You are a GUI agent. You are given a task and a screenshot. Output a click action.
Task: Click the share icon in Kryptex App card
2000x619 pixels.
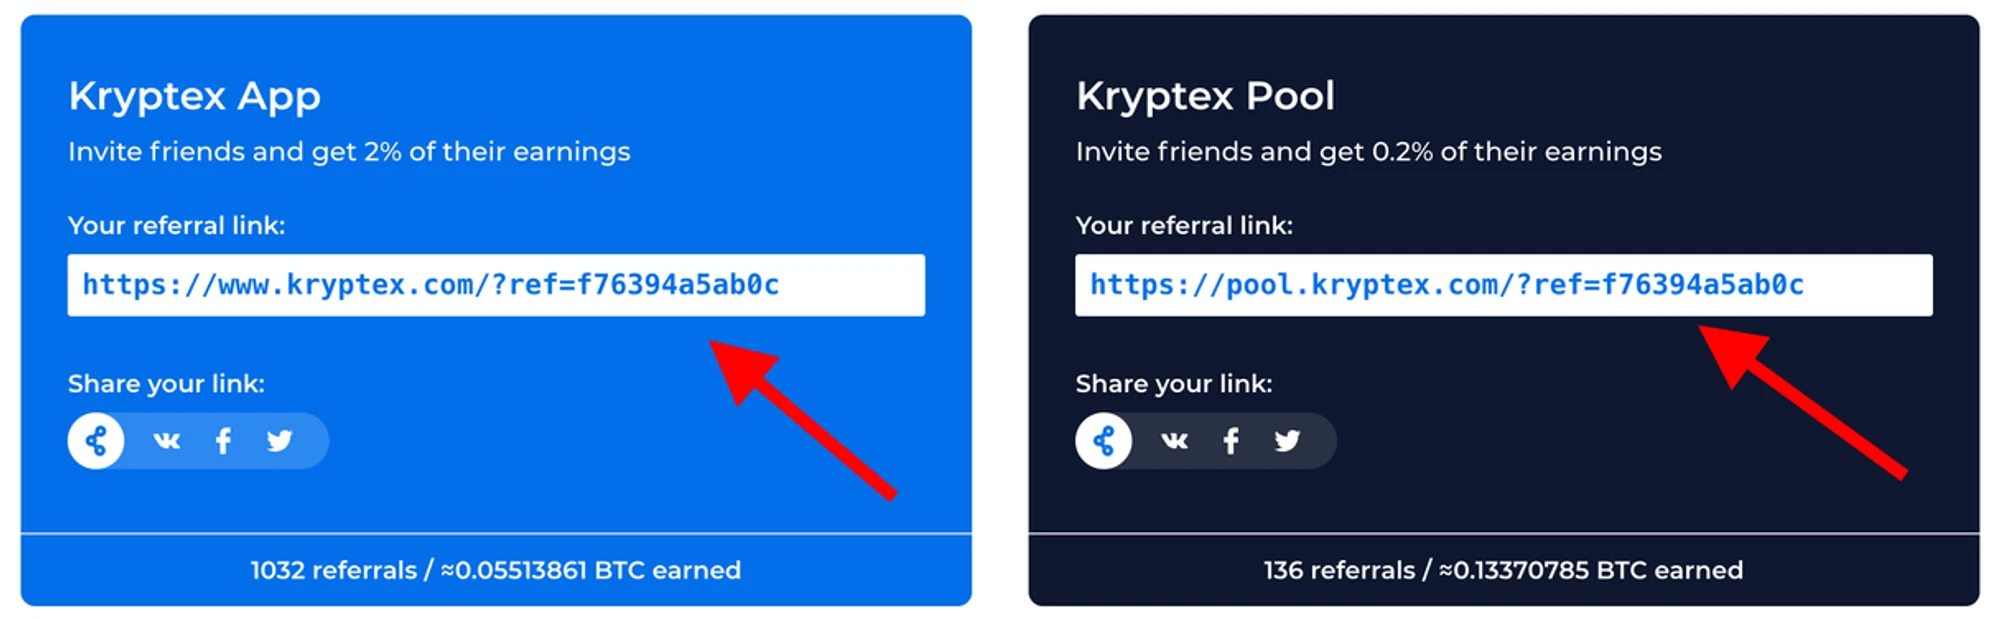pyautogui.click(x=96, y=441)
